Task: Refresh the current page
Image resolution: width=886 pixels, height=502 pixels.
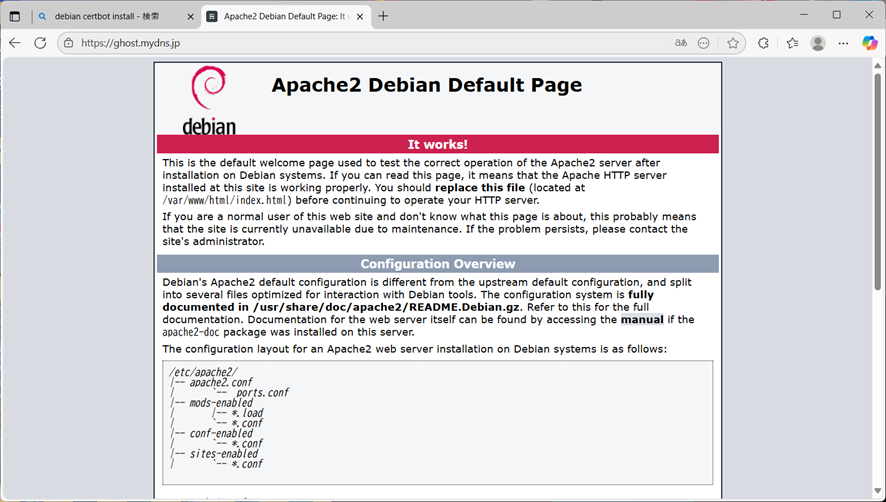Action: pos(40,43)
